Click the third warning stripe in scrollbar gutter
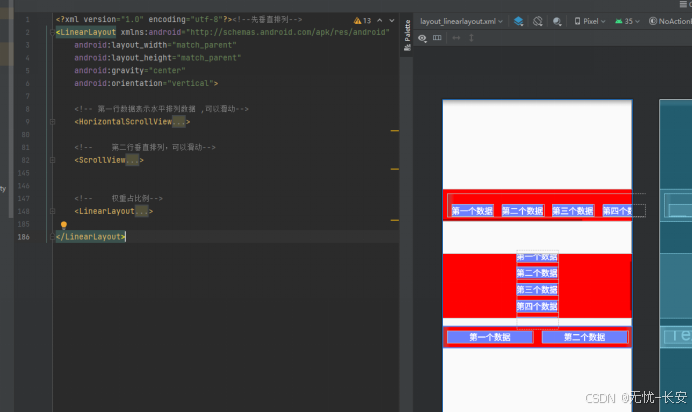This screenshot has width=693, height=412. click(395, 220)
